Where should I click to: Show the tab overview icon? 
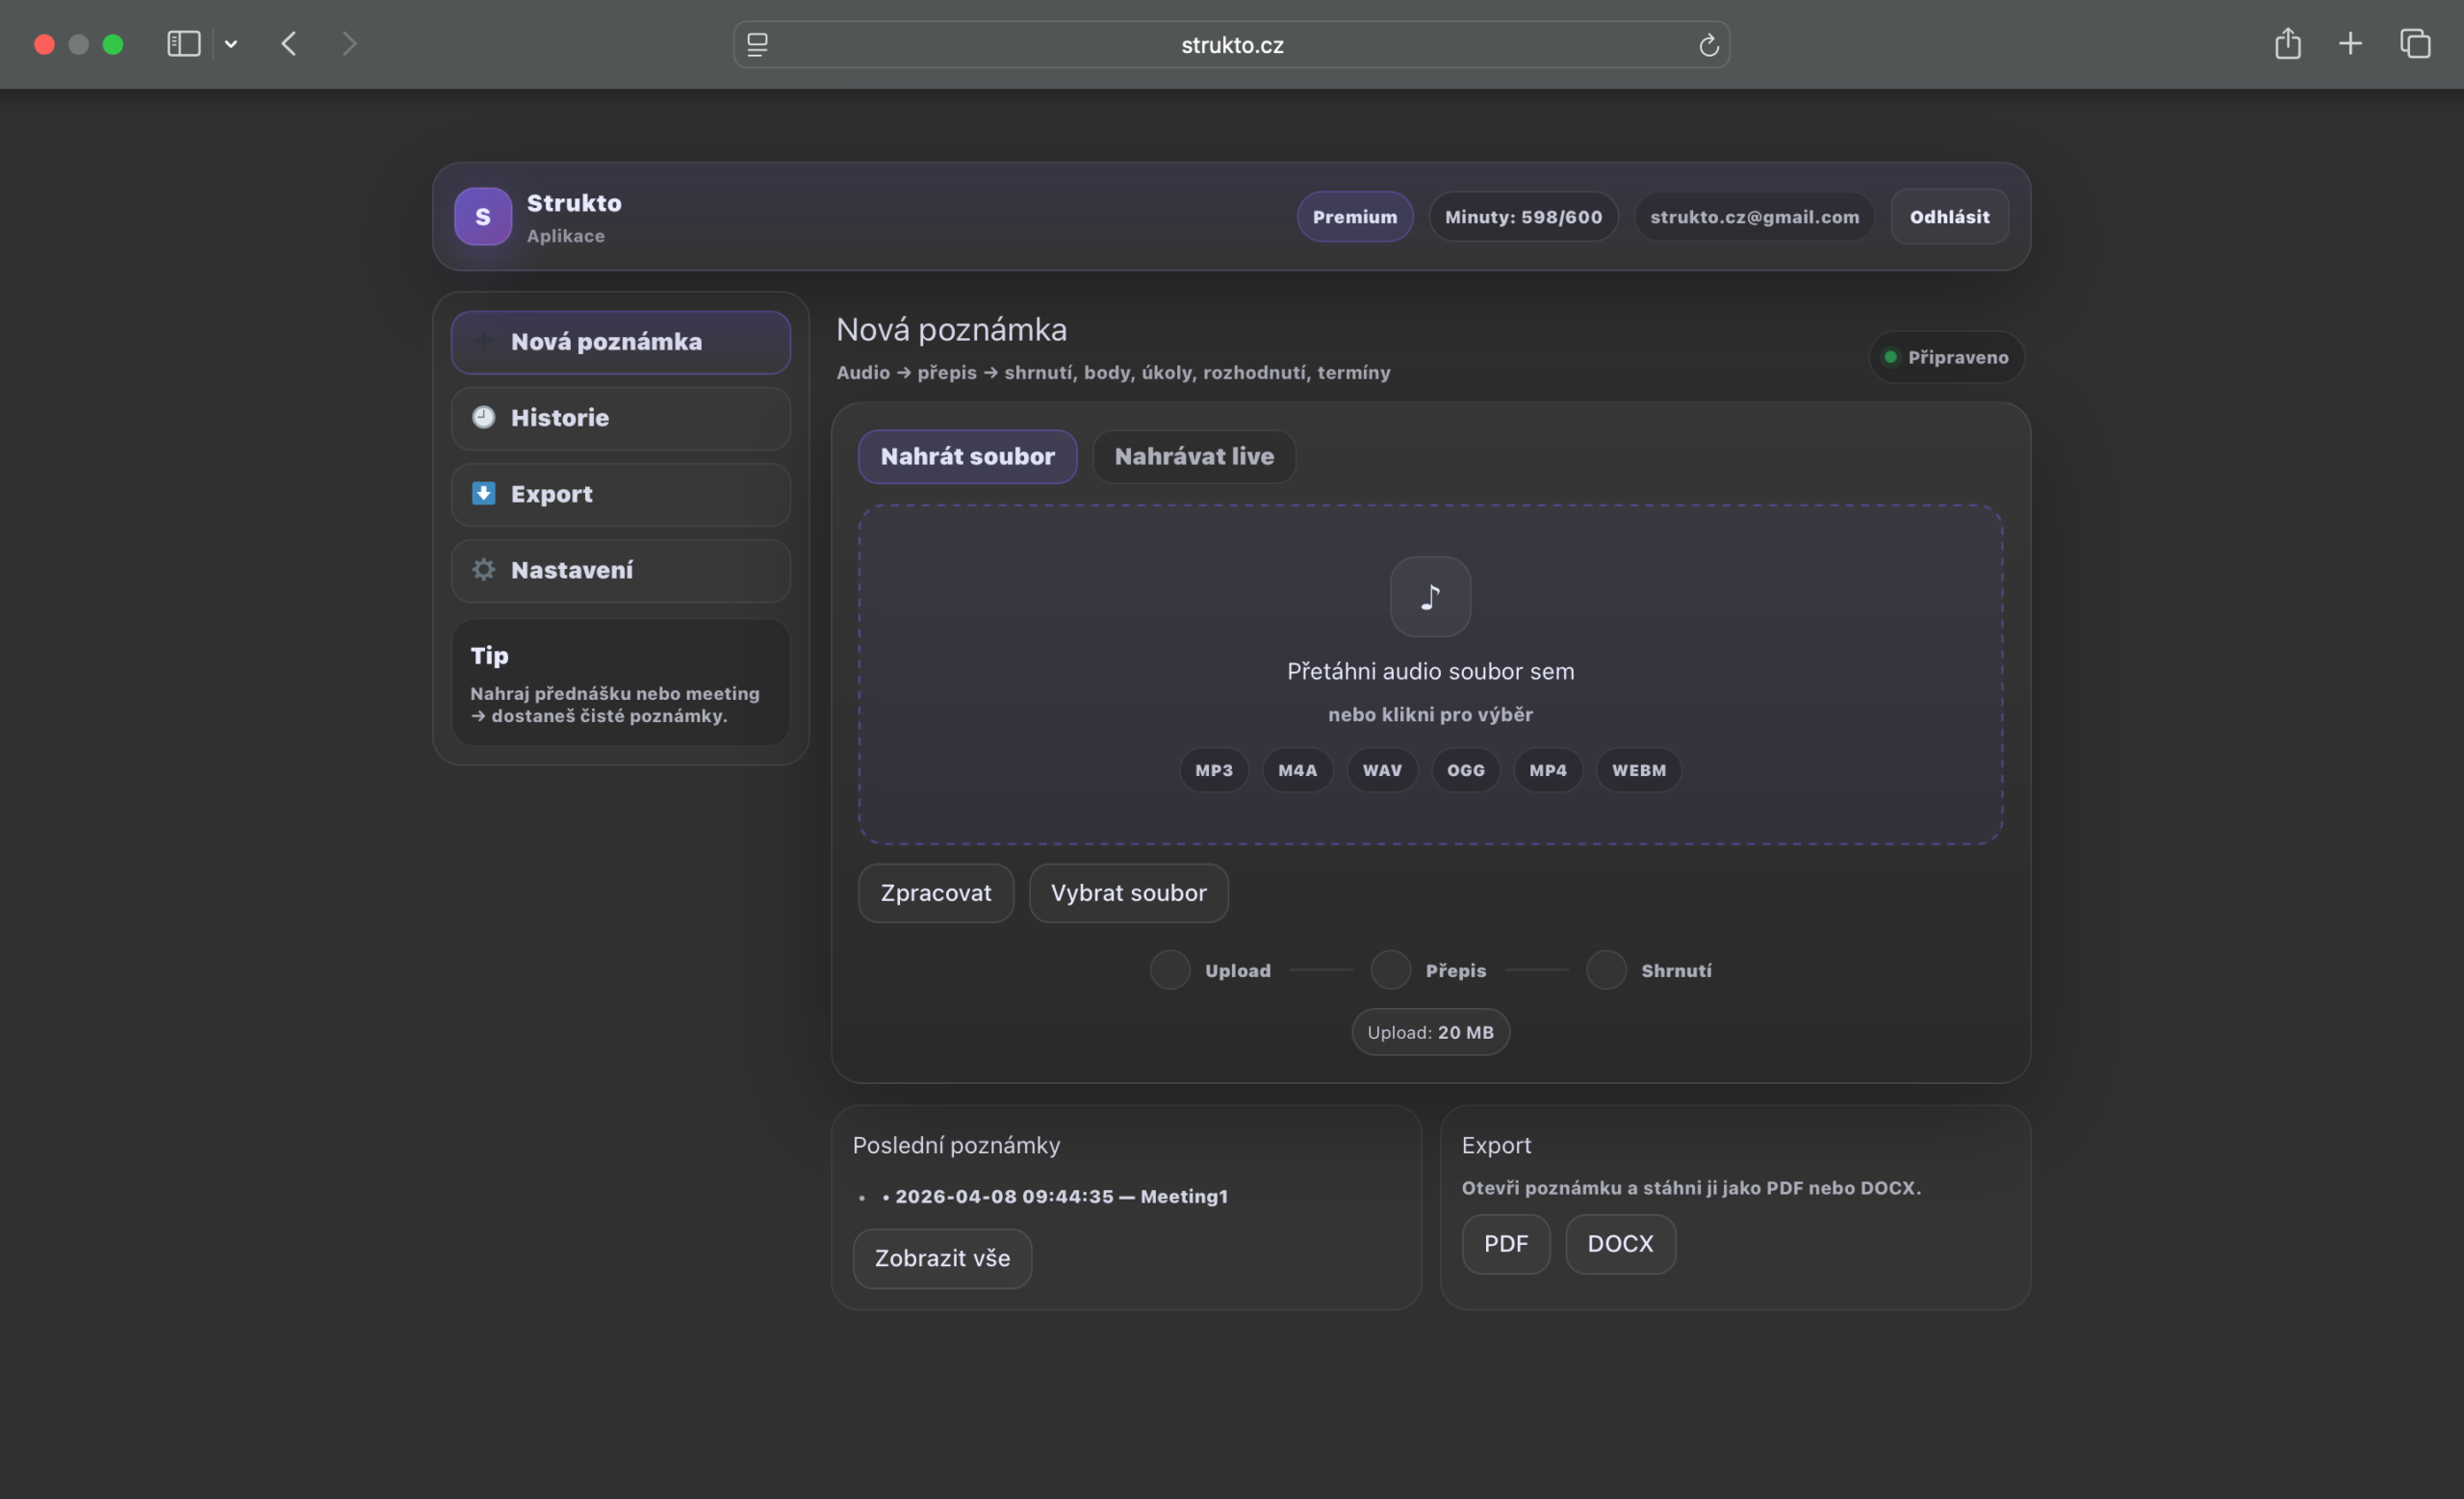coord(2415,44)
